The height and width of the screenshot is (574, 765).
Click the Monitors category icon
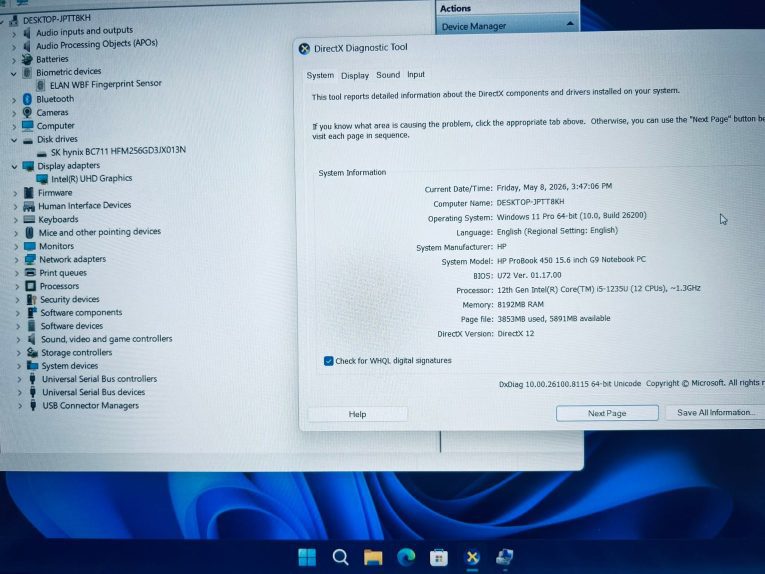coord(30,246)
